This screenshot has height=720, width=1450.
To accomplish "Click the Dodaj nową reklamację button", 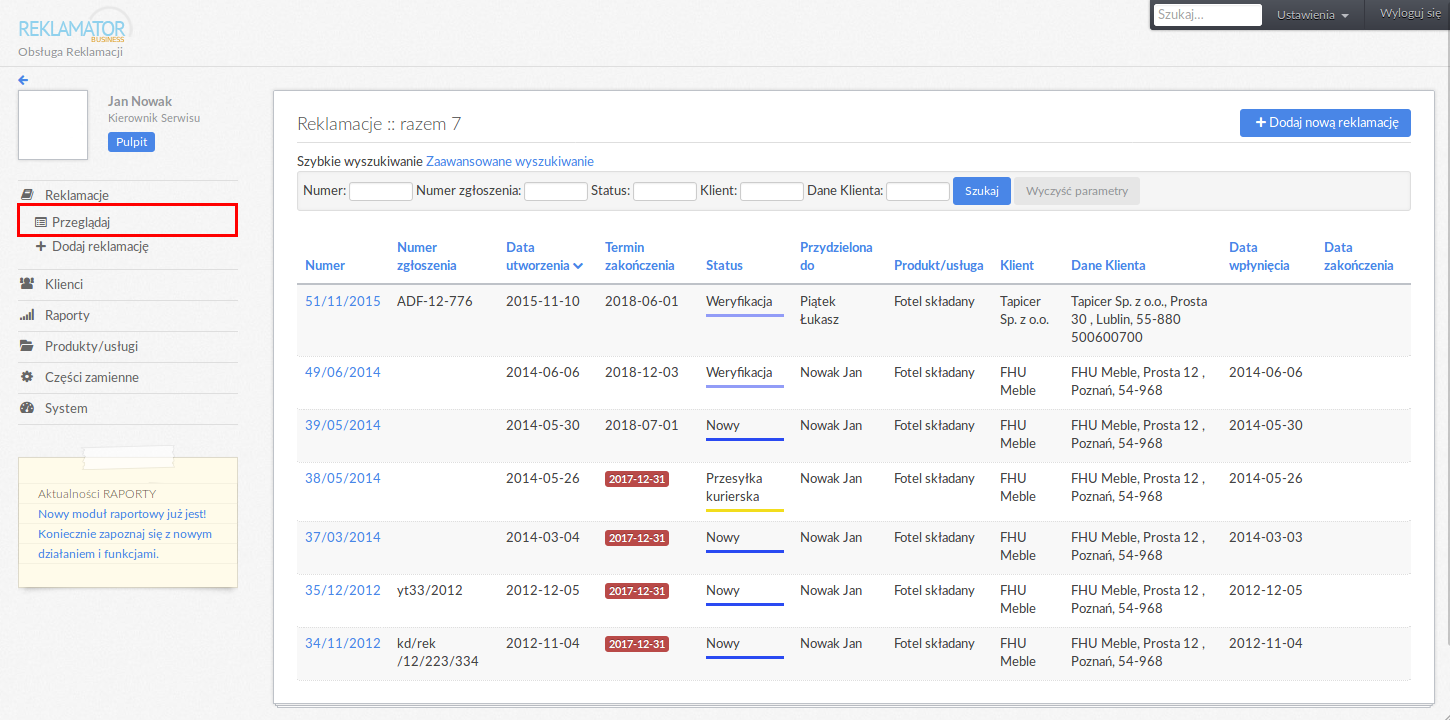I will click(x=1325, y=123).
